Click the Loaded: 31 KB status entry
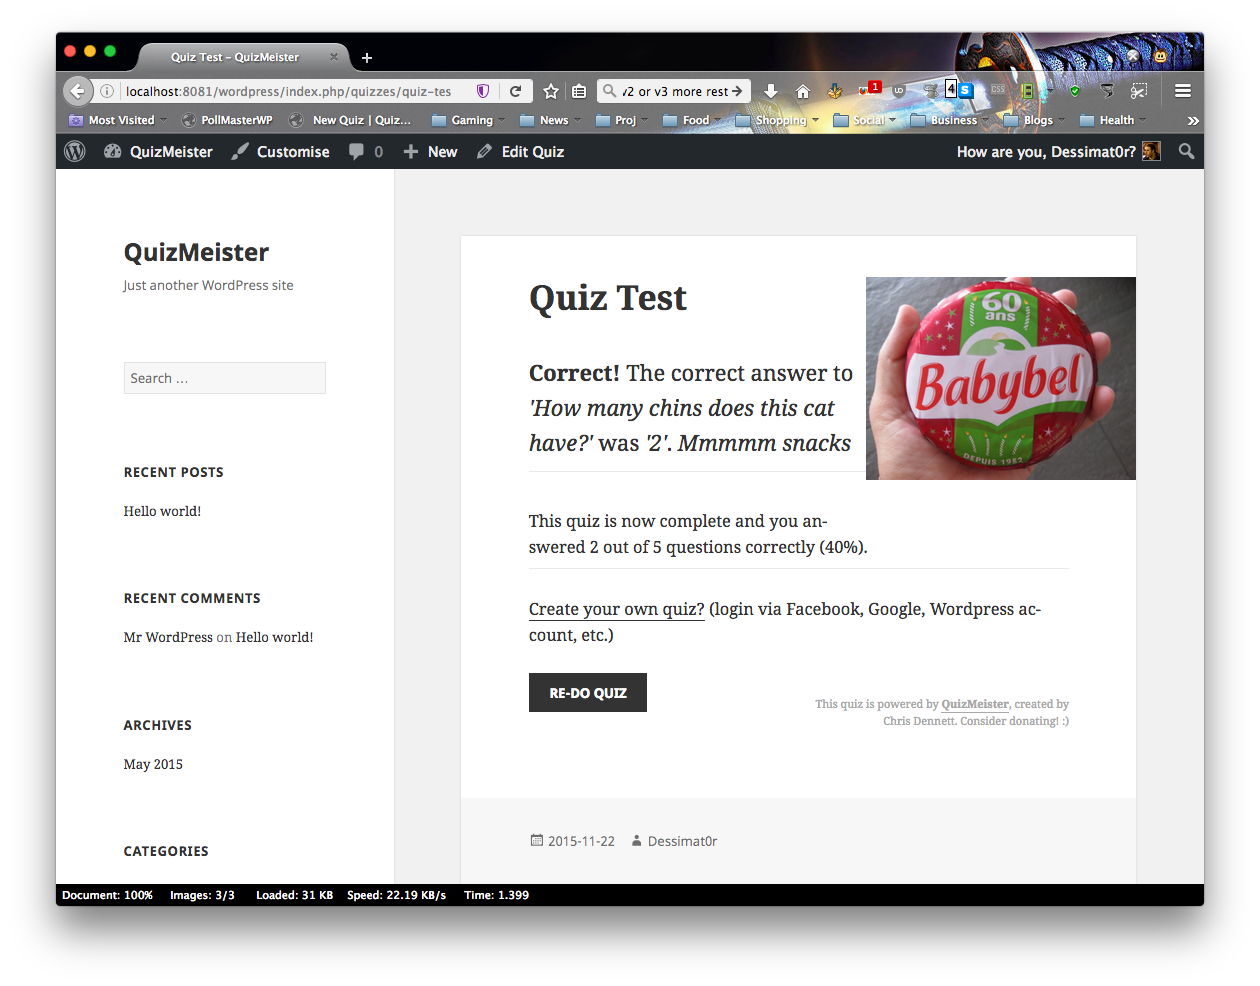1260x986 pixels. tap(294, 895)
